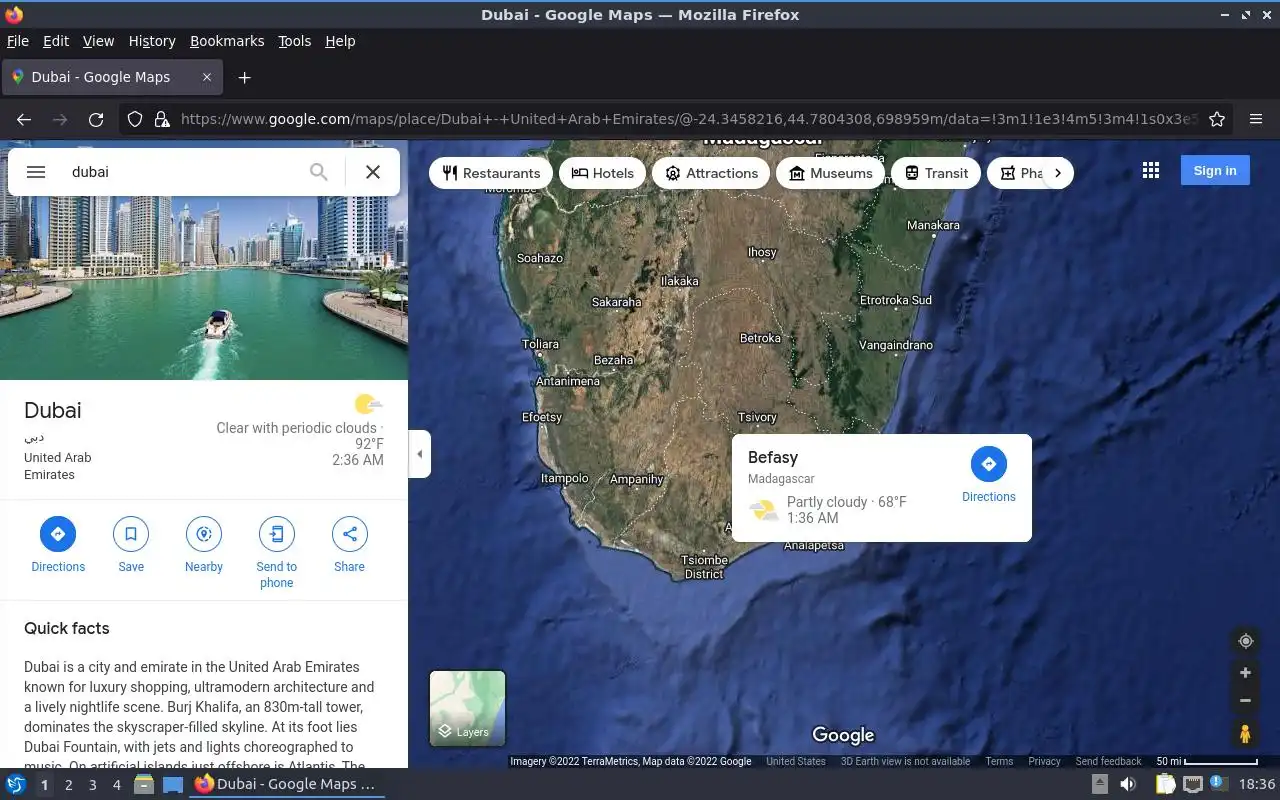Image resolution: width=1280 pixels, height=800 pixels.
Task: Click the Dubai weather icon
Action: [368, 404]
